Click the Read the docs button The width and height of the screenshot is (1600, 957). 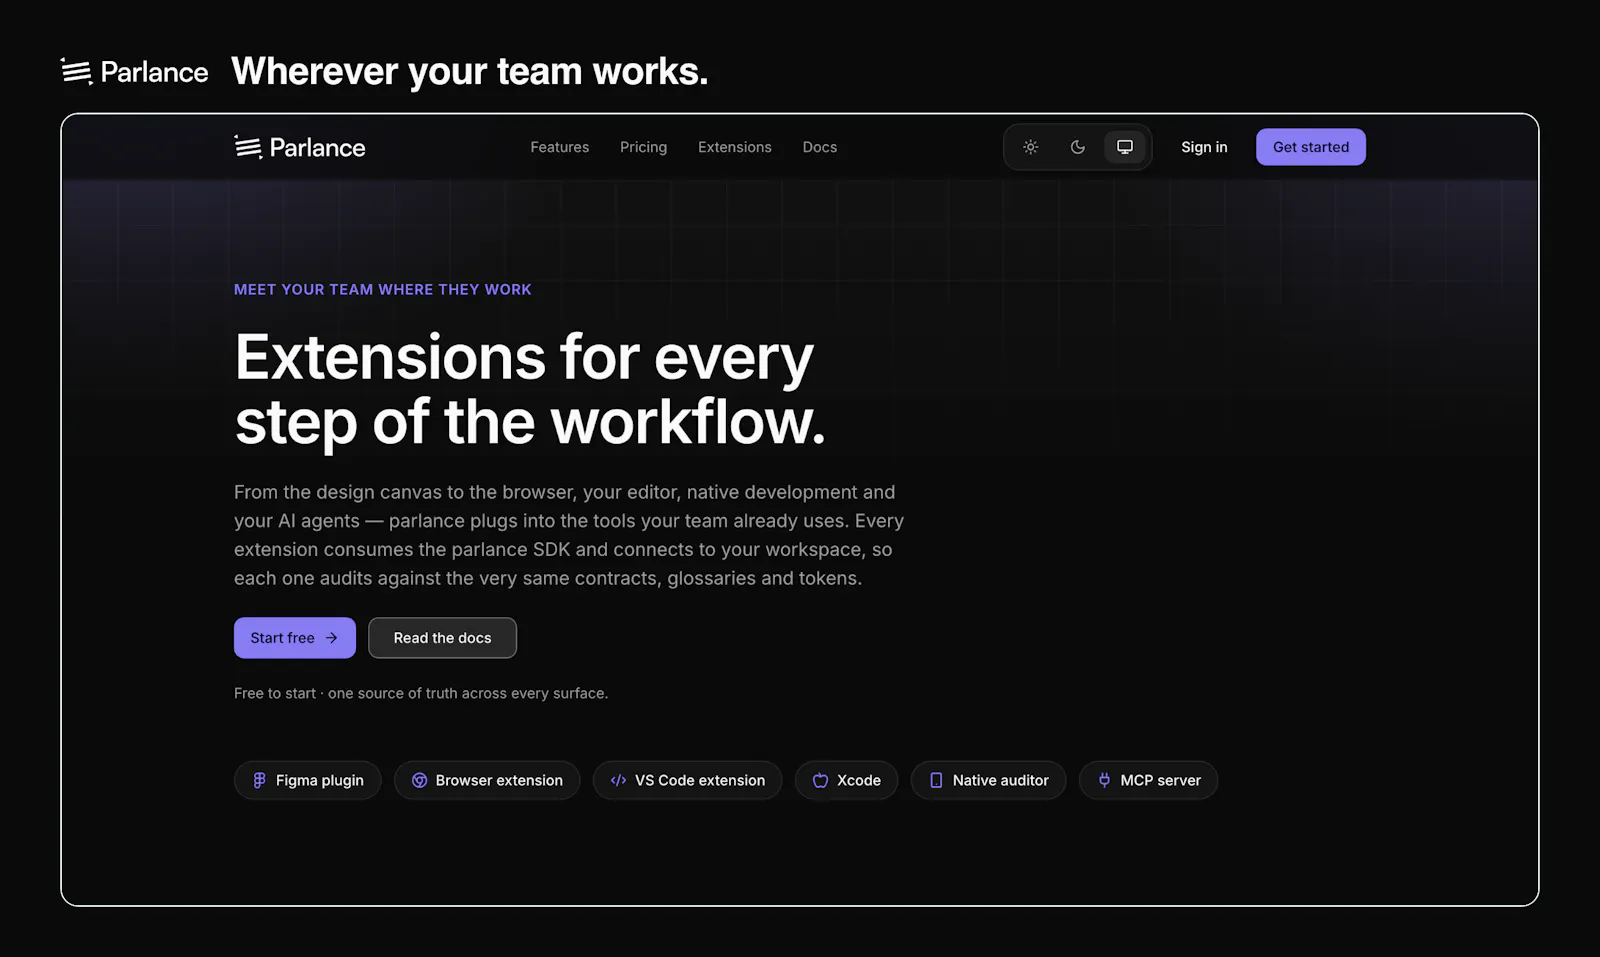coord(442,638)
